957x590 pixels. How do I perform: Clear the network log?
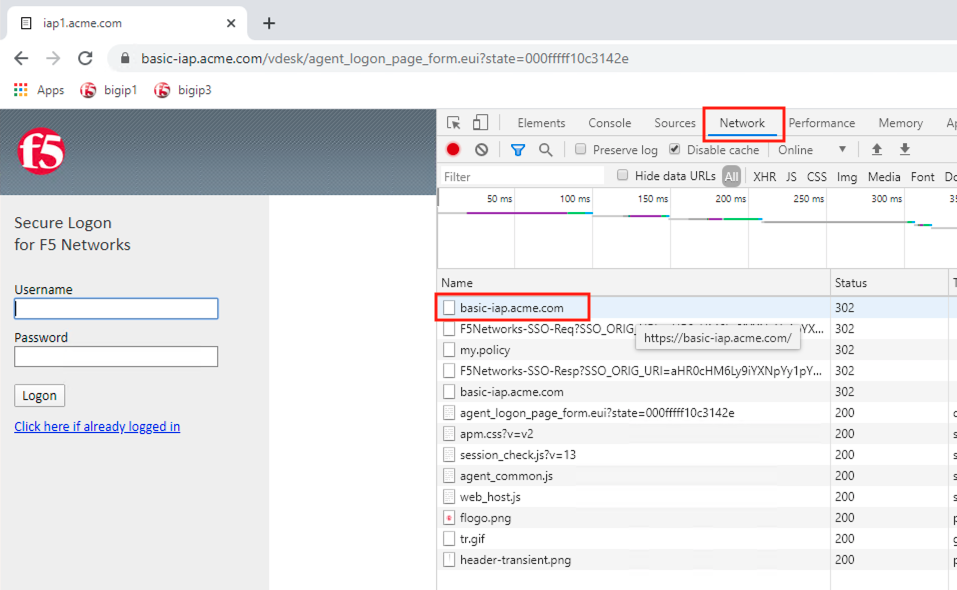tap(482, 149)
